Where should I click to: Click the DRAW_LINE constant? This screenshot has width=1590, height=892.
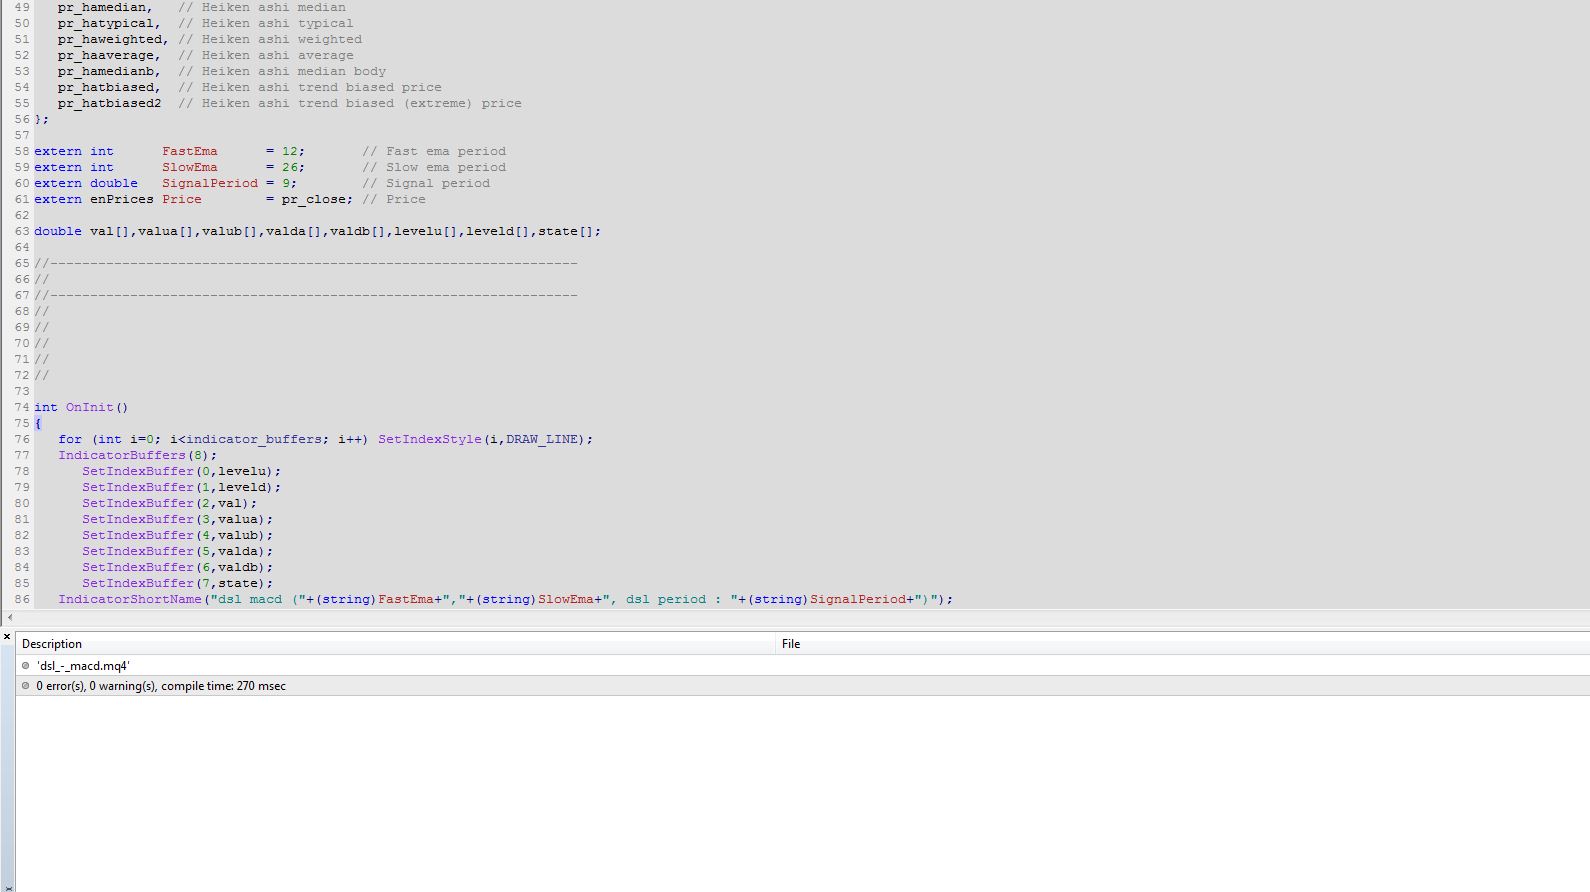click(545, 439)
